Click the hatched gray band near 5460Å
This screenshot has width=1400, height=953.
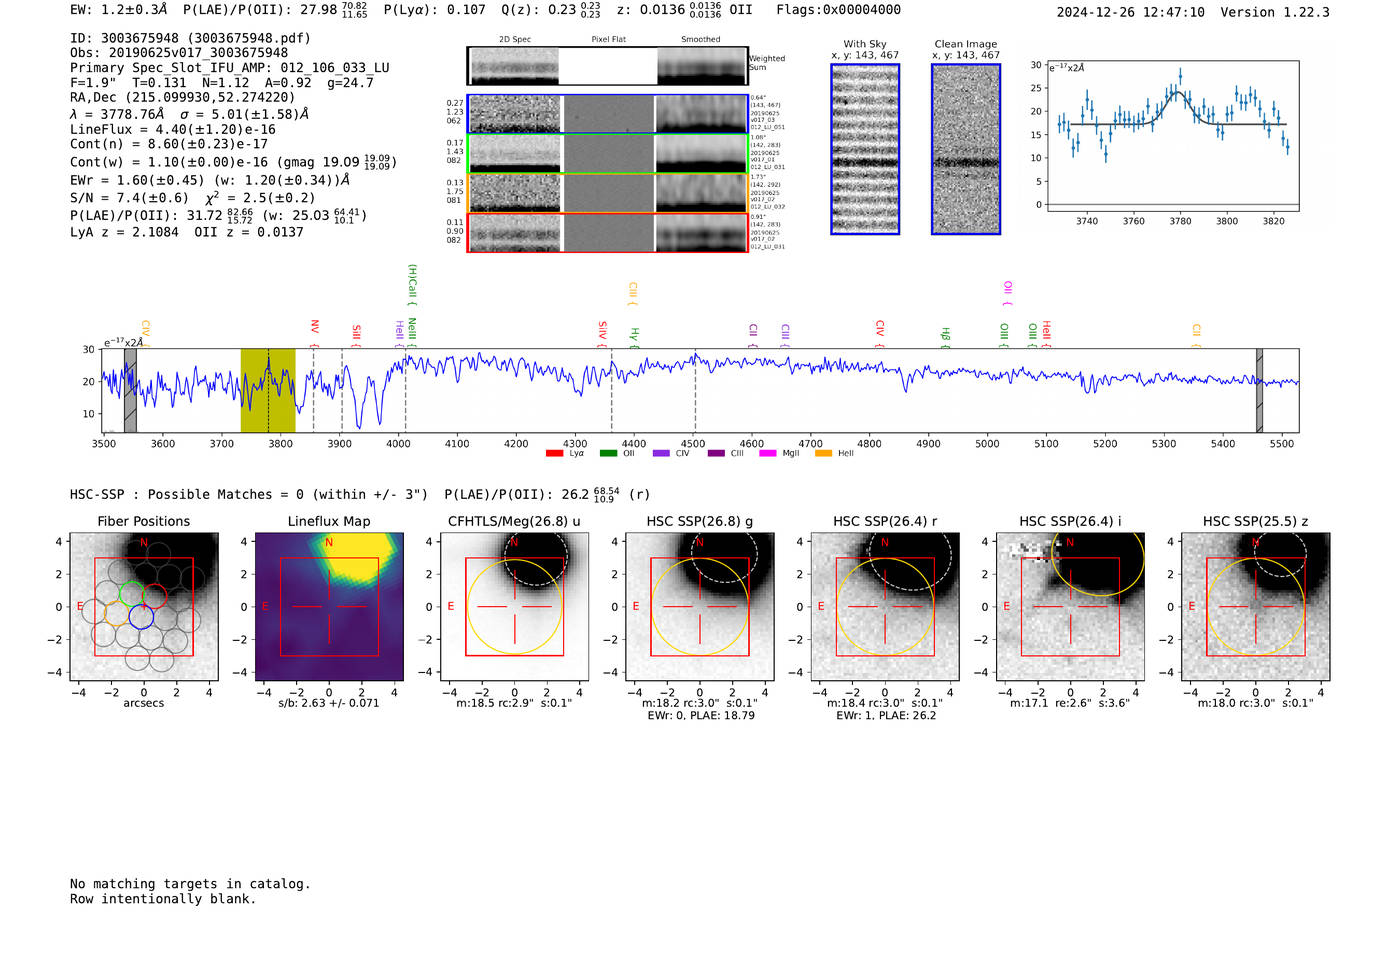tap(1260, 391)
